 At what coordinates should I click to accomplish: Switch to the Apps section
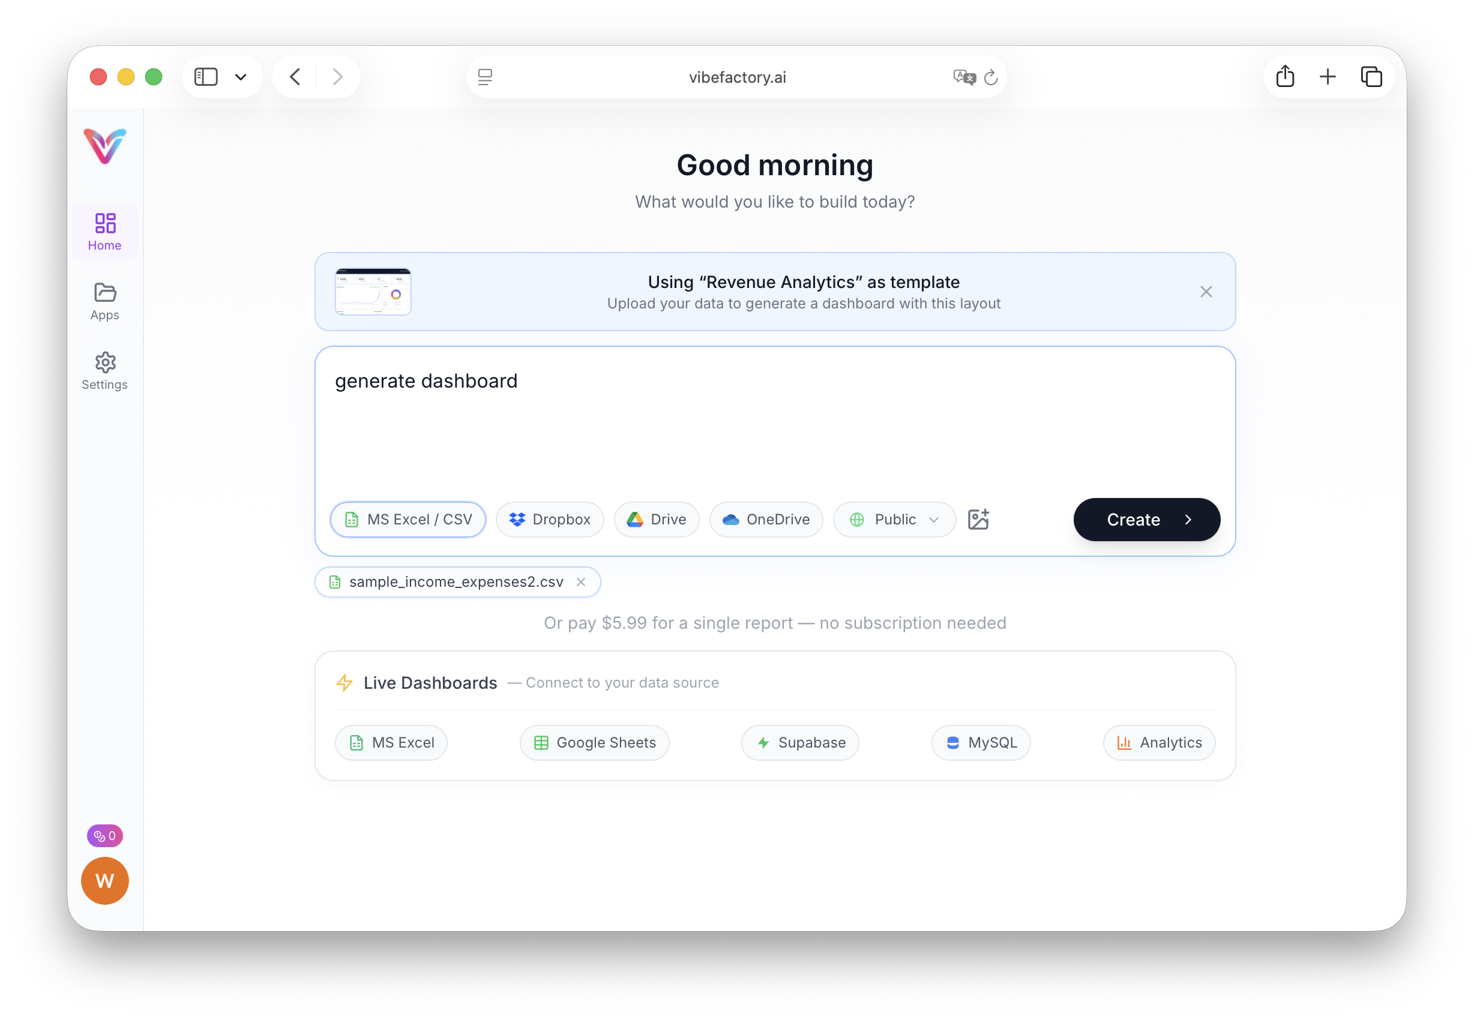click(x=104, y=300)
